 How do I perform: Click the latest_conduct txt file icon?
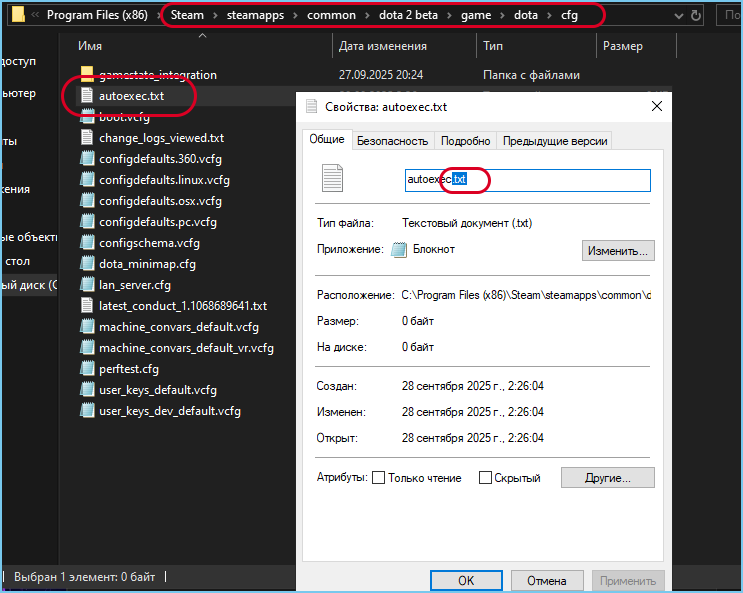tap(87, 305)
